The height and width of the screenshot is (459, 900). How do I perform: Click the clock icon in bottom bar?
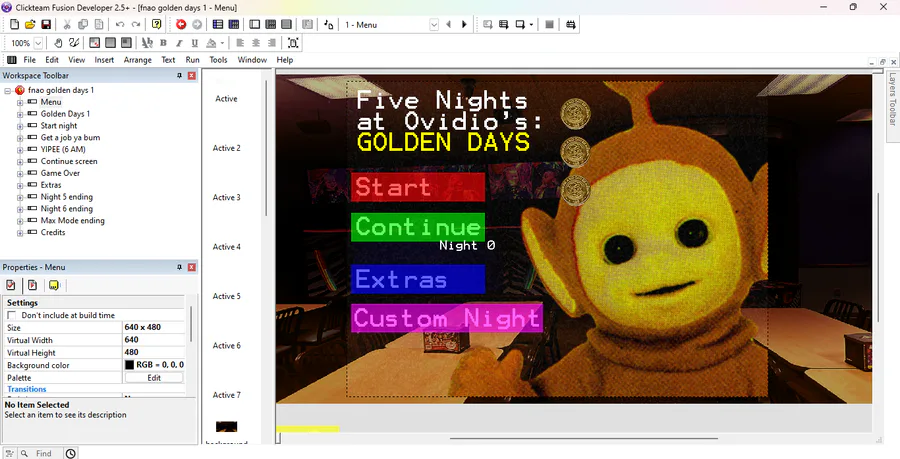(x=70, y=453)
